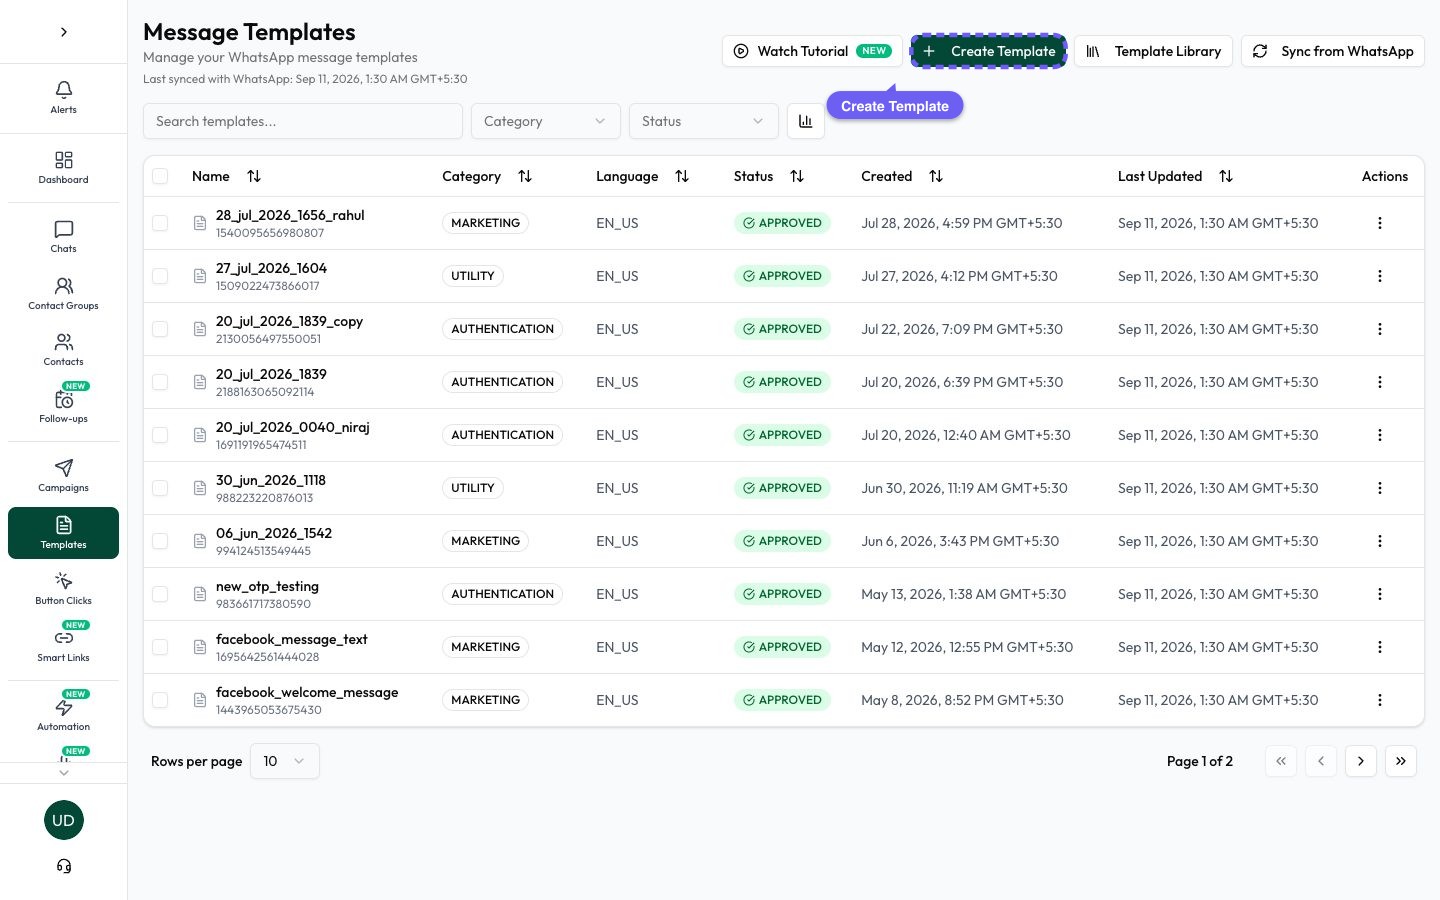Jump to last page of templates

[x=1401, y=761]
